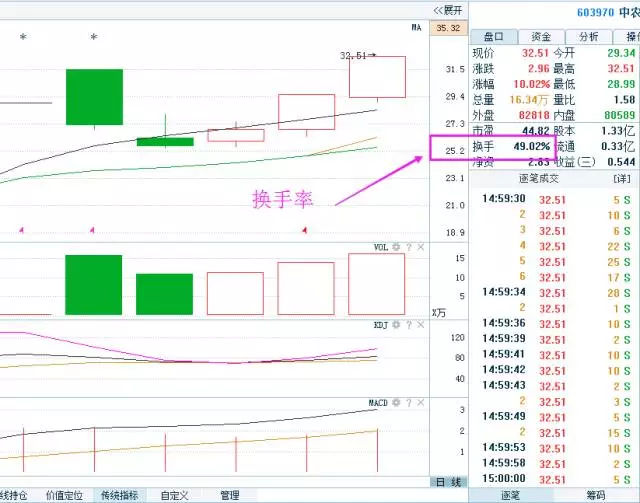The width and height of the screenshot is (640, 503).
Task: Click the 最低 value 28.99
Action: point(621,84)
